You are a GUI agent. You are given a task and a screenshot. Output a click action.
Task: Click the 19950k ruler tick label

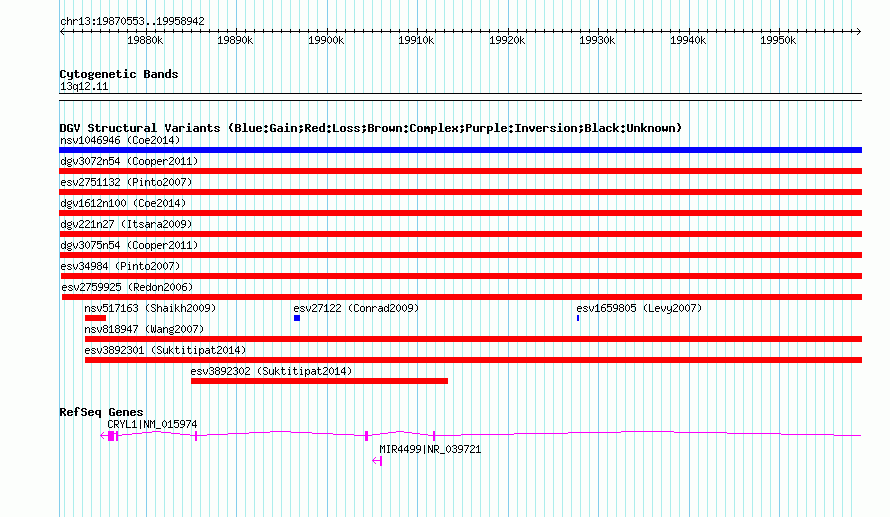coord(778,40)
